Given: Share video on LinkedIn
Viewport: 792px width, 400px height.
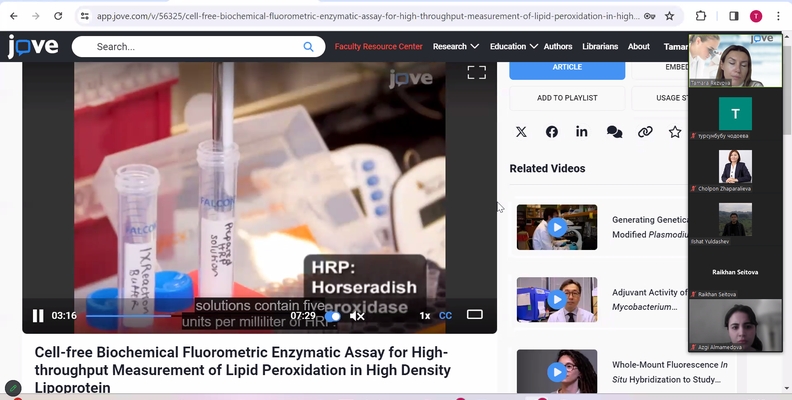Looking at the screenshot, I should pyautogui.click(x=582, y=132).
